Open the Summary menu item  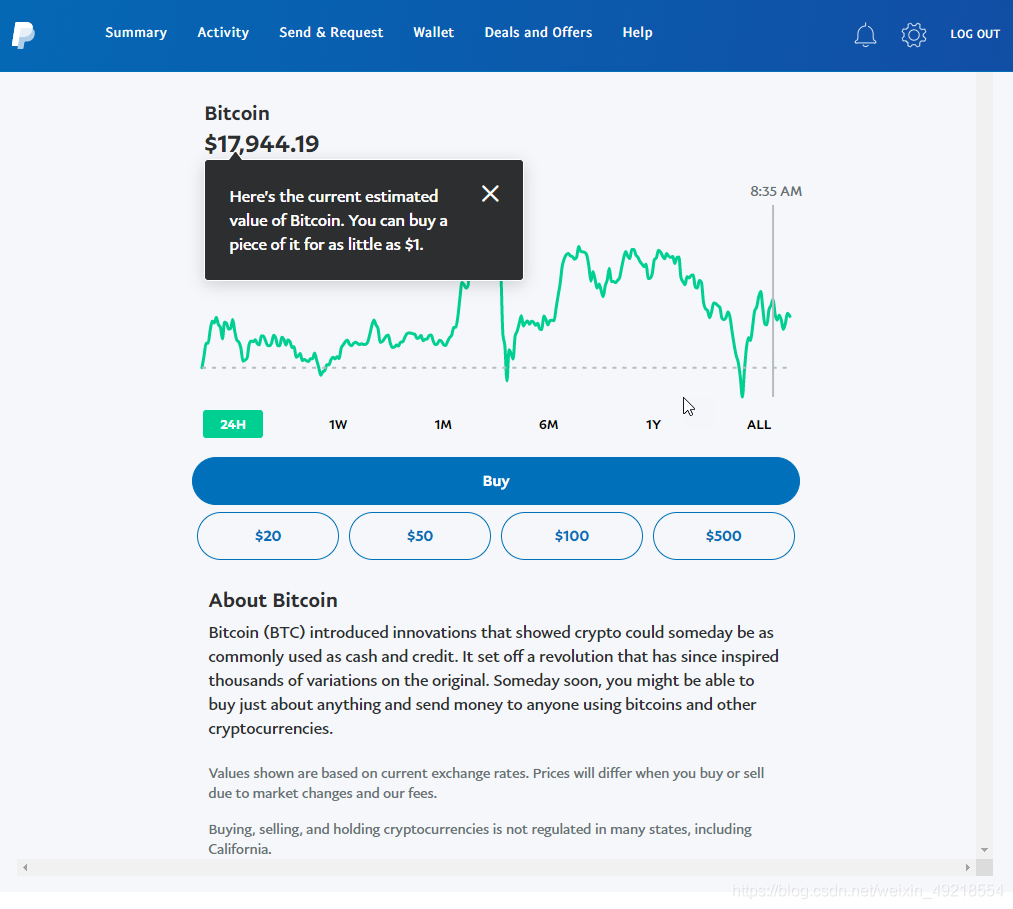tap(136, 32)
